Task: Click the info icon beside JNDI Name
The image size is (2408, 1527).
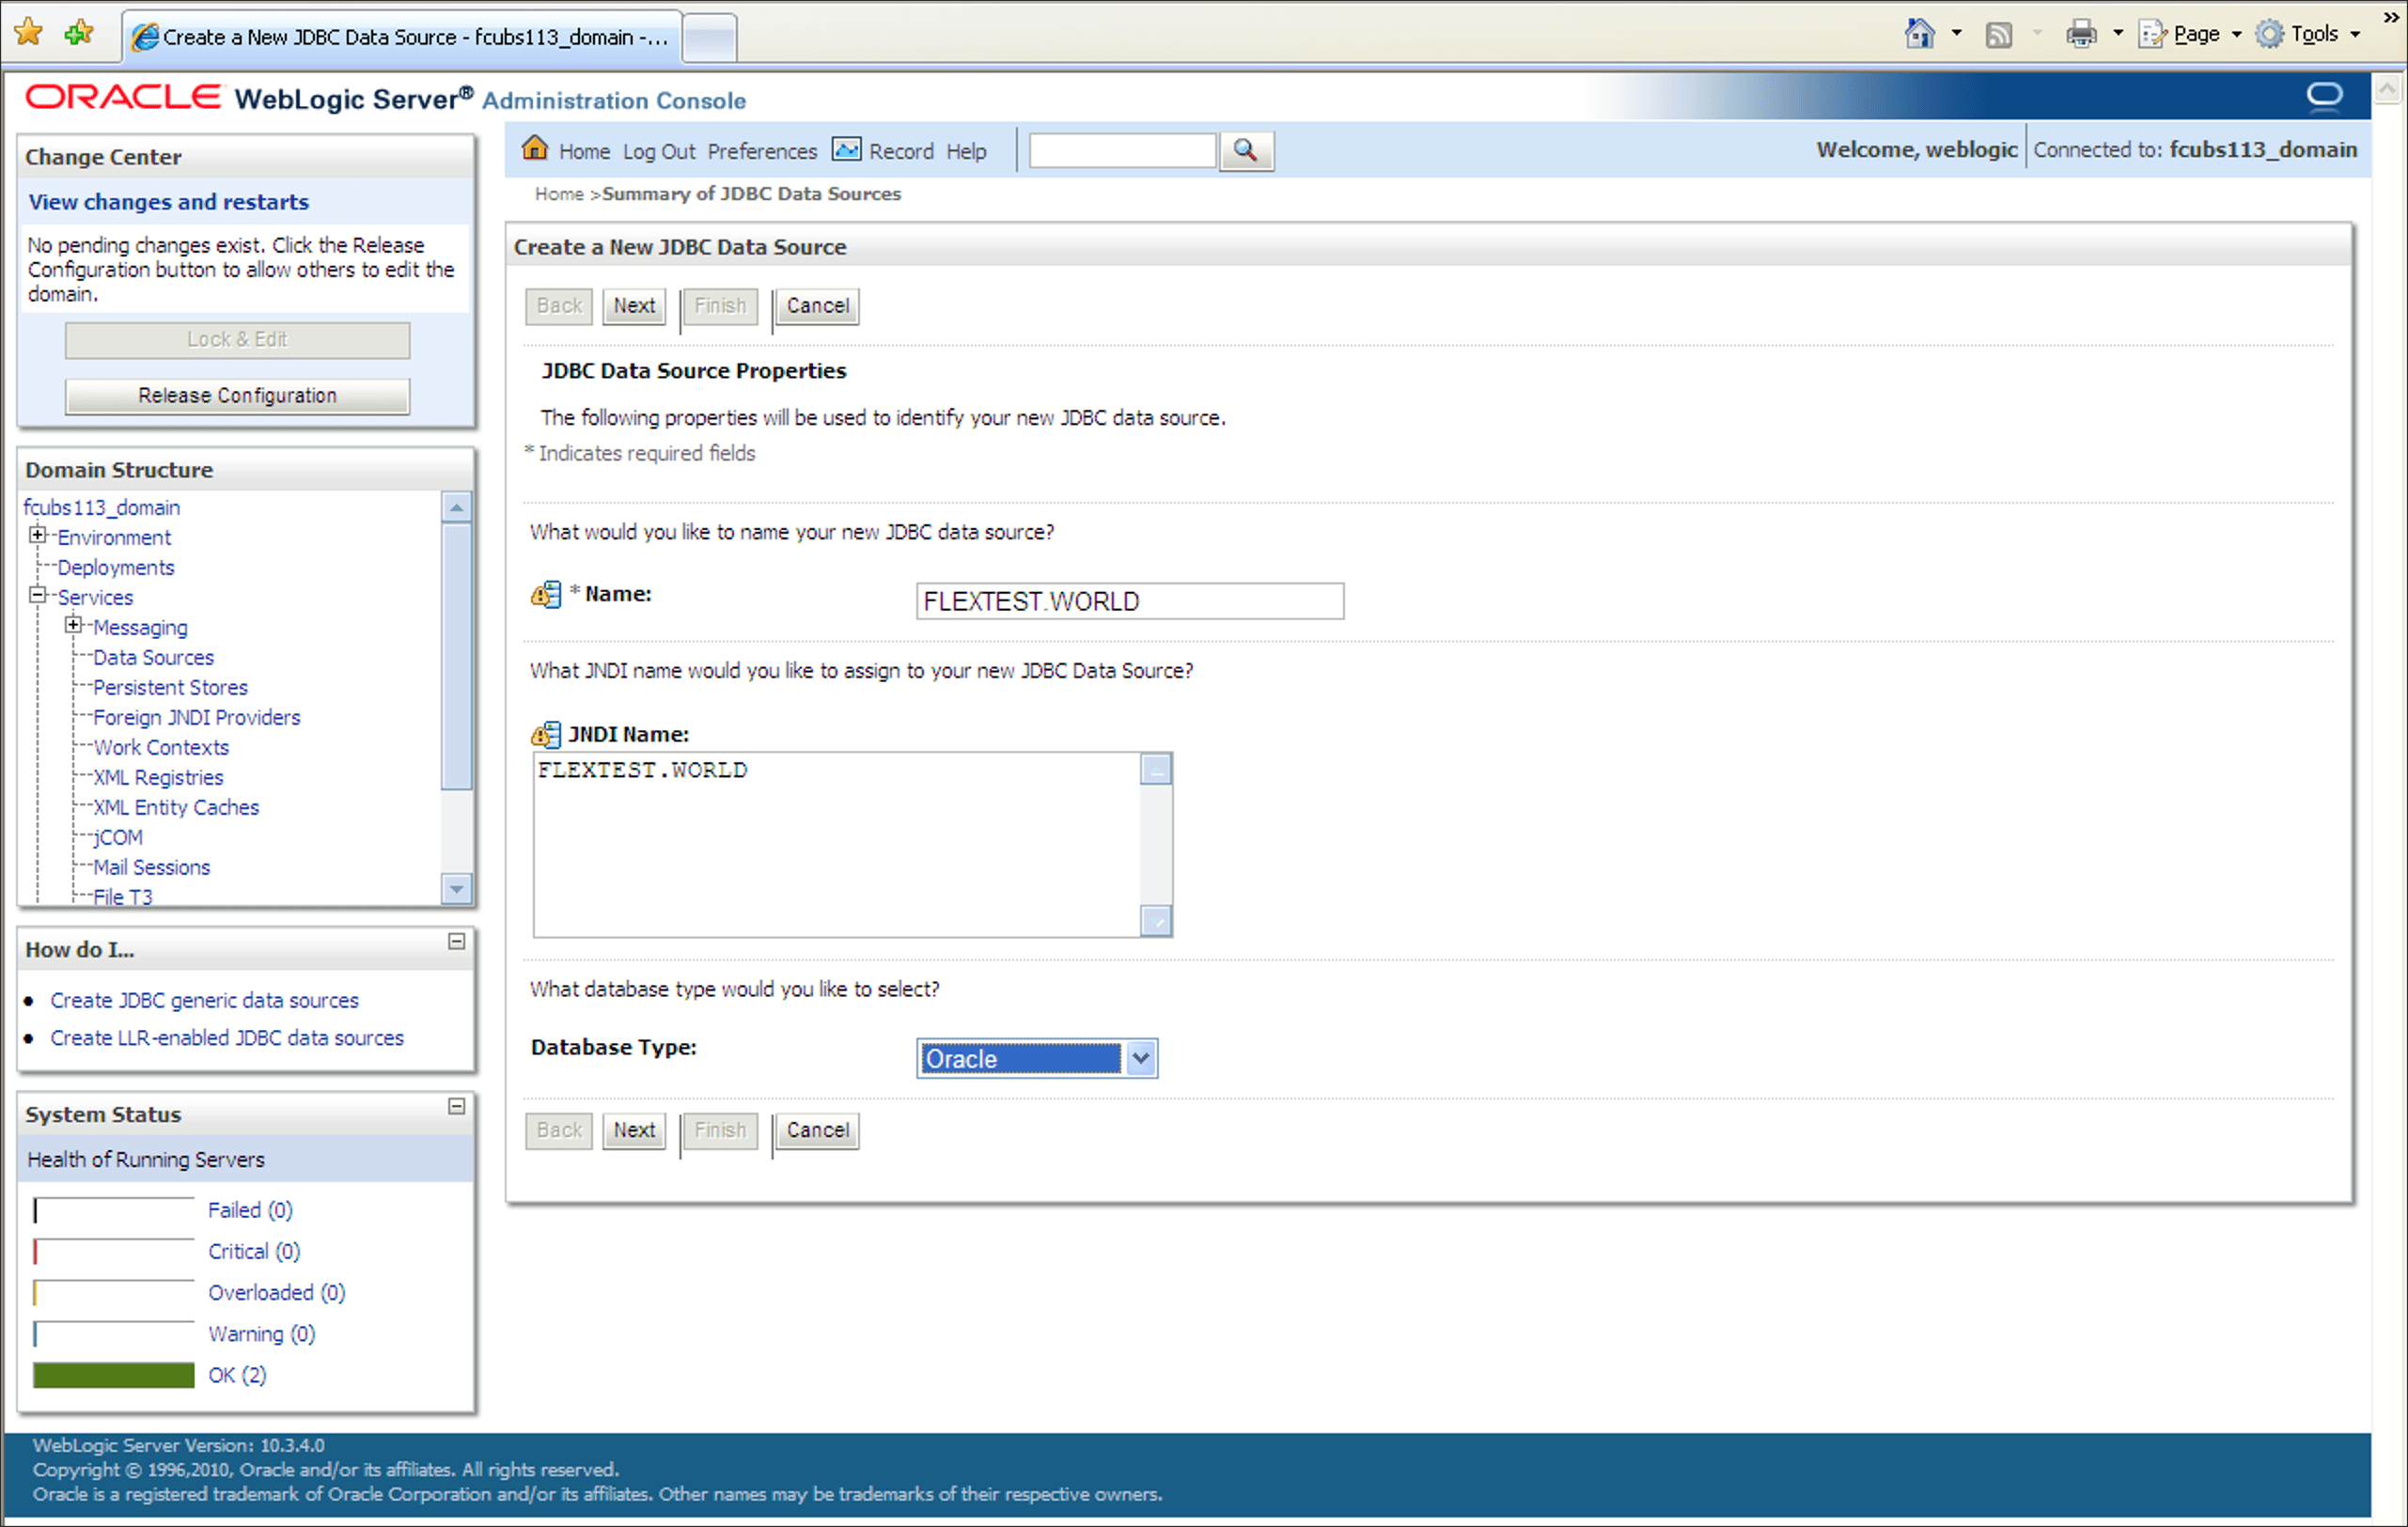Action: (x=546, y=735)
